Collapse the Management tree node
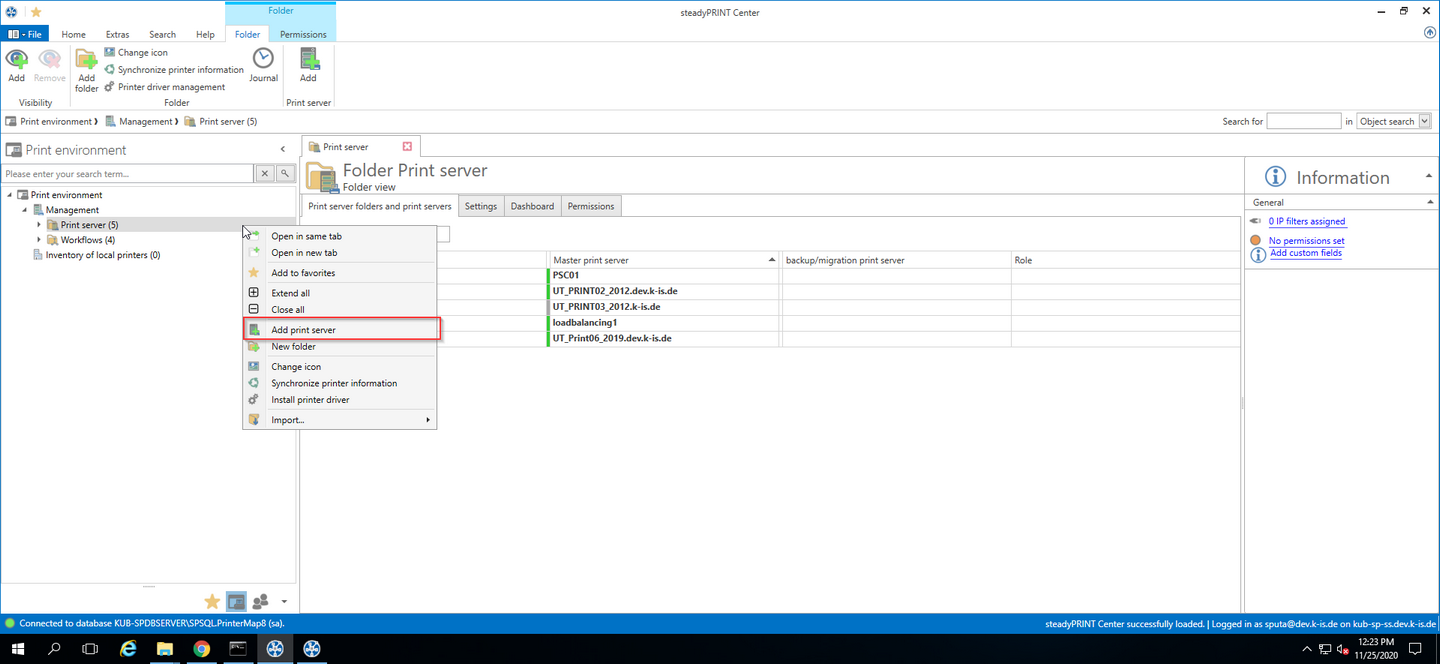The height and width of the screenshot is (664, 1440). (24, 210)
